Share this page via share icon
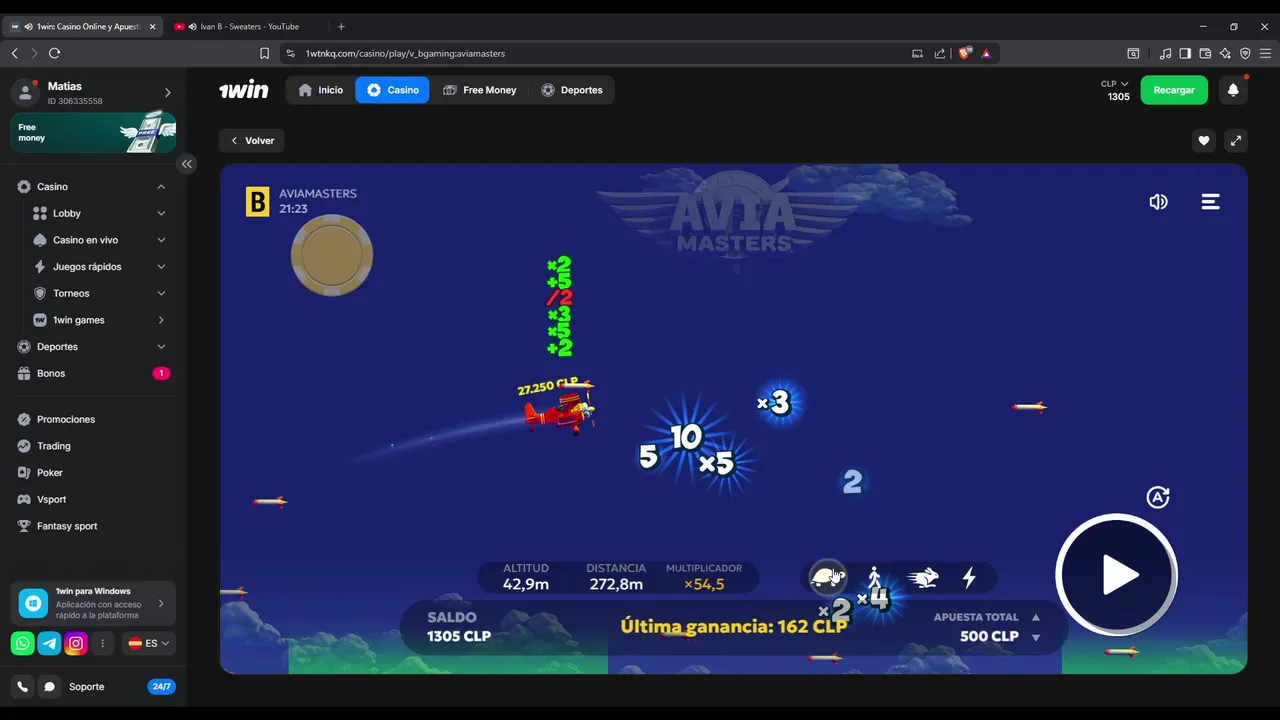 coord(940,53)
